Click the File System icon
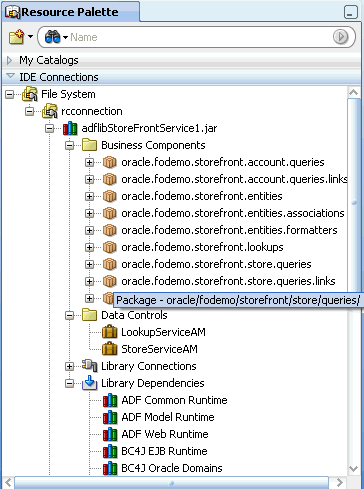The image size is (364, 489). (x=30, y=94)
